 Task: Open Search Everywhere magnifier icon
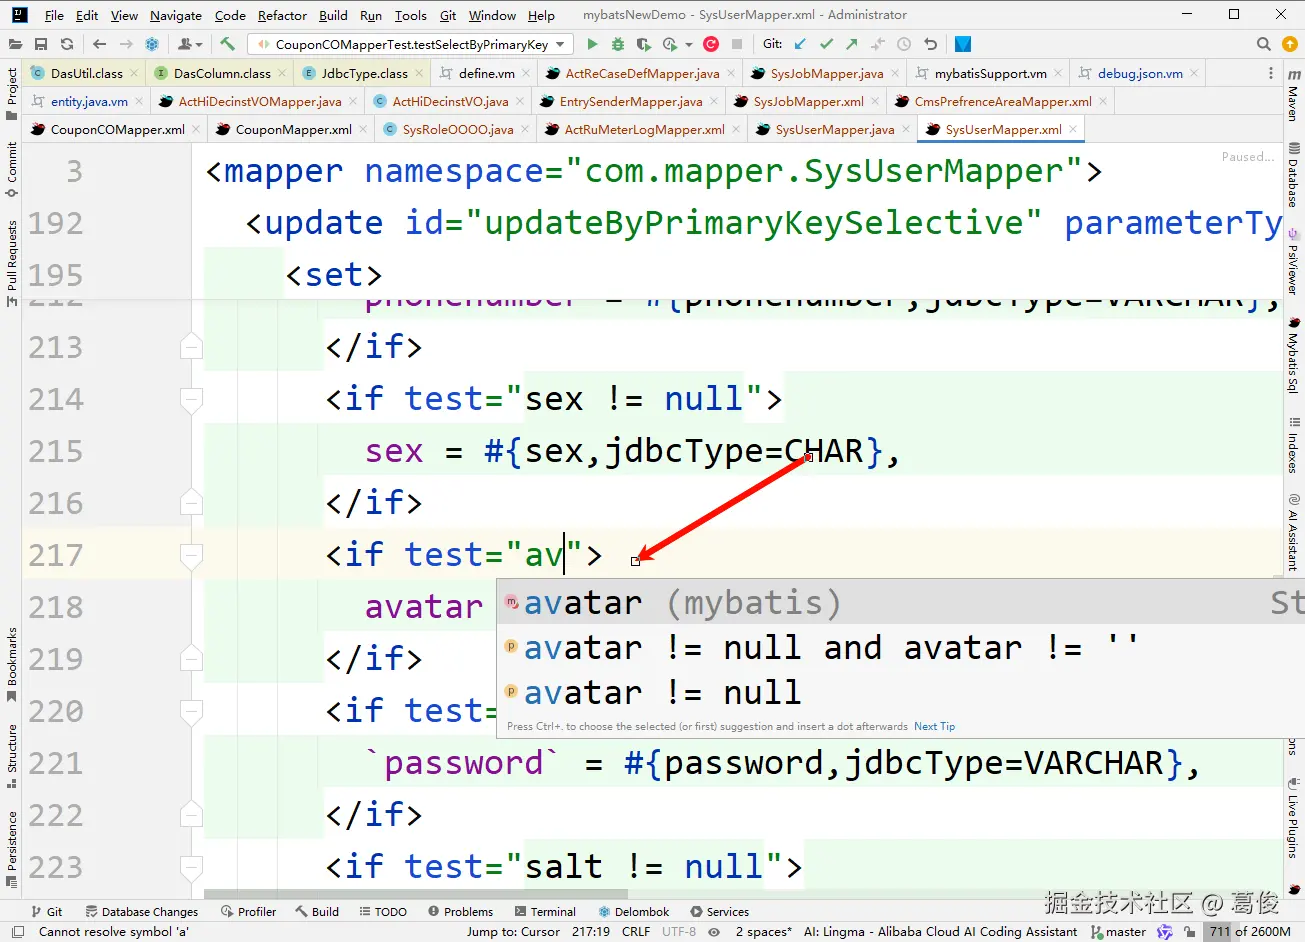1264,44
